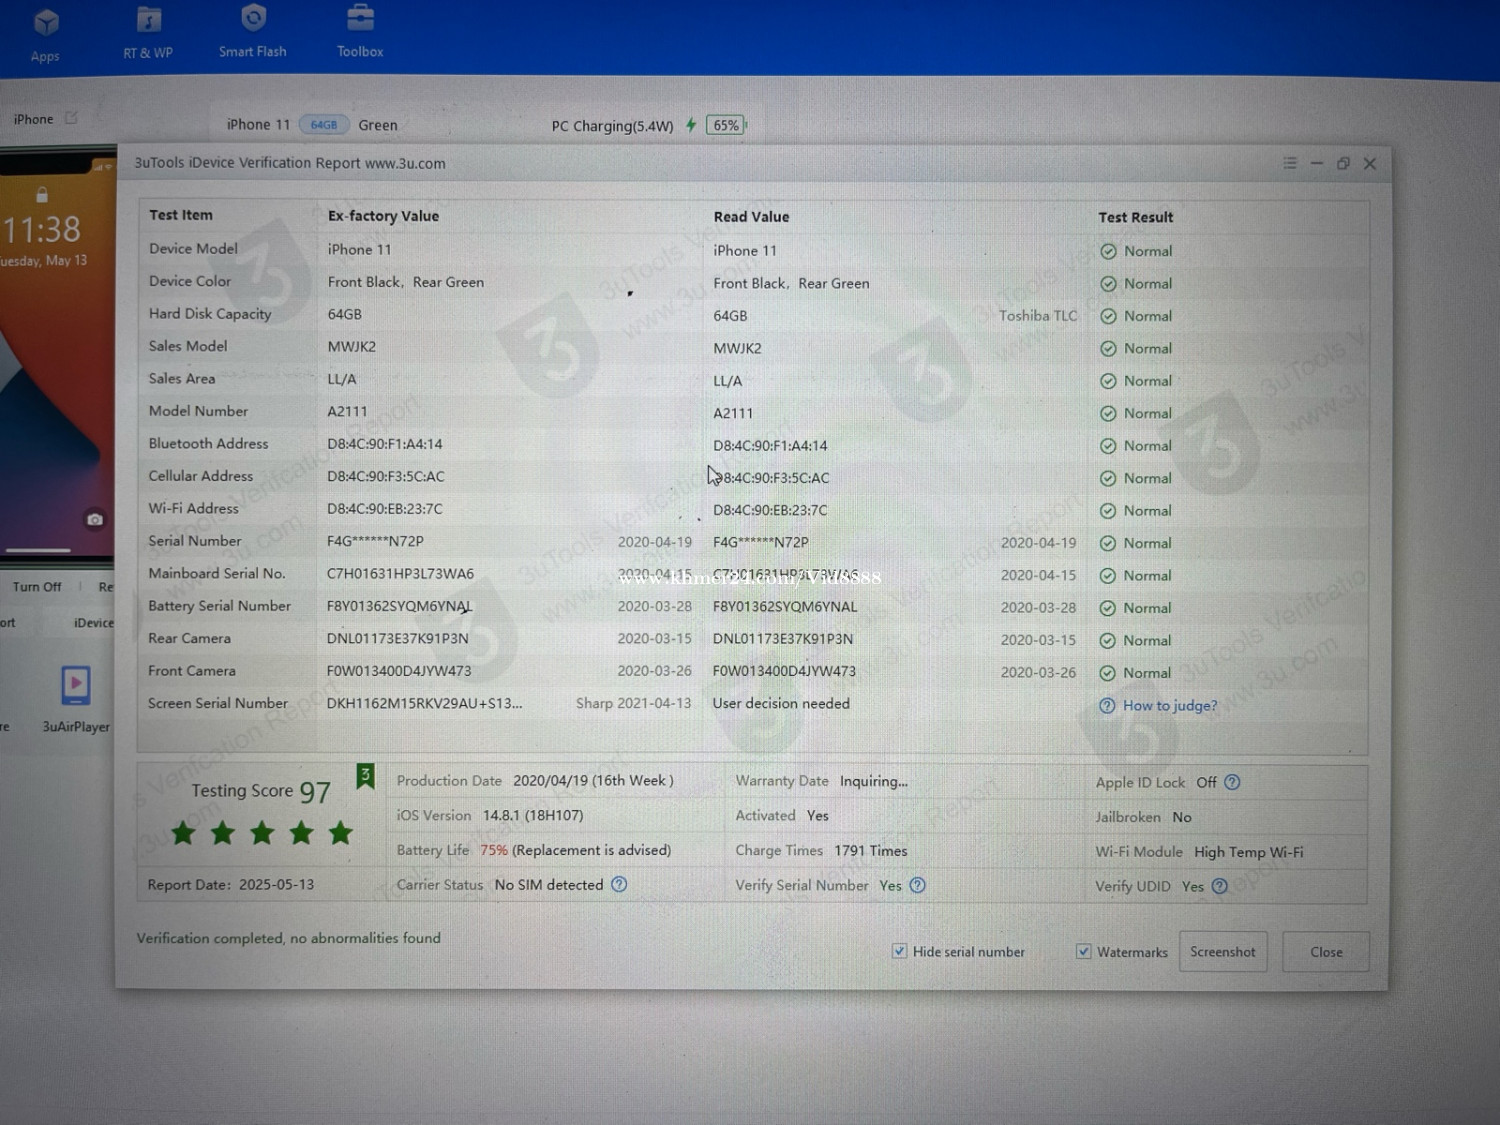
Task: Click the Rear Camera DNL01173E37K91P3N read value
Action: 783,639
